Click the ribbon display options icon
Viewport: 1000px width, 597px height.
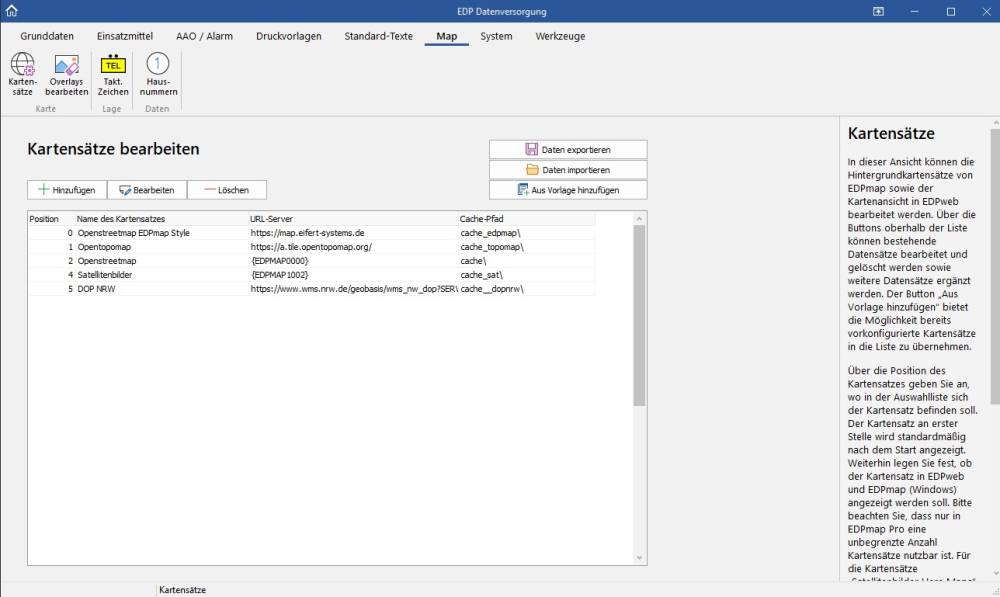coord(878,11)
